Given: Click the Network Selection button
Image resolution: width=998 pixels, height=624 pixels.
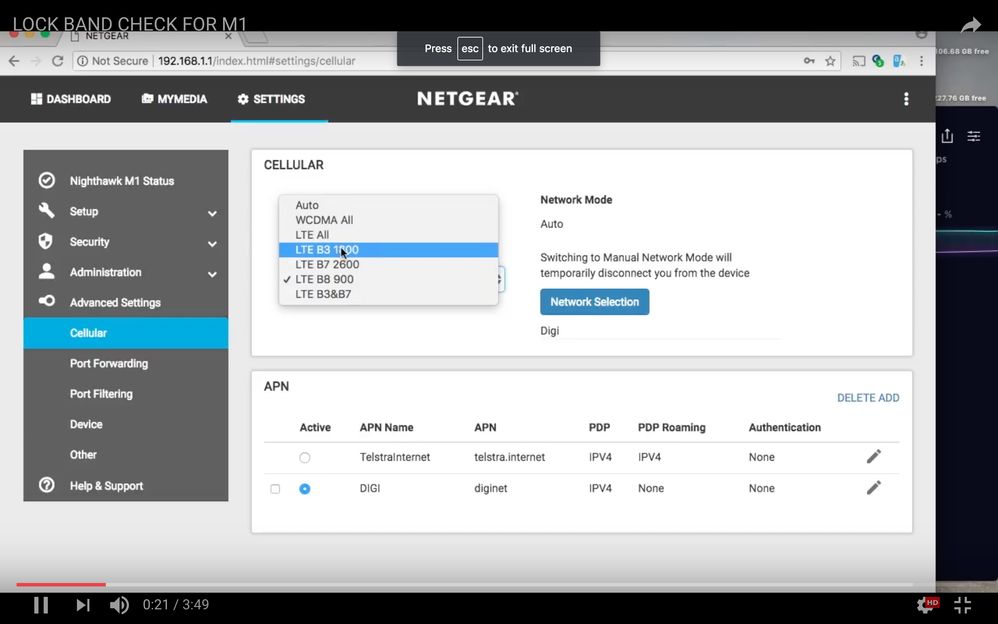Looking at the screenshot, I should 594,302.
